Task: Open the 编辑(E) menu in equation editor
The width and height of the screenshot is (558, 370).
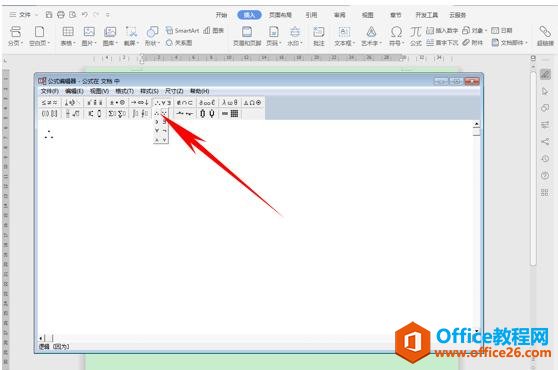Action: pos(74,91)
